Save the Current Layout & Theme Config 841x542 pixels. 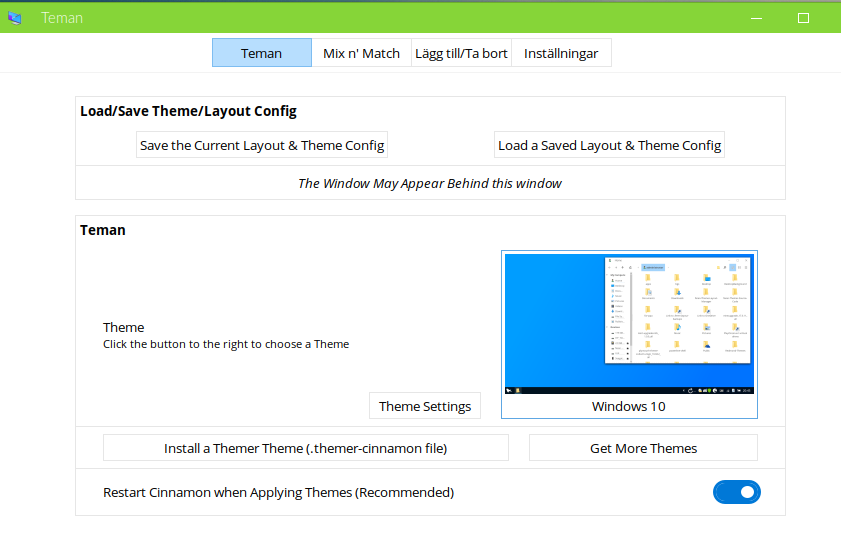(262, 145)
